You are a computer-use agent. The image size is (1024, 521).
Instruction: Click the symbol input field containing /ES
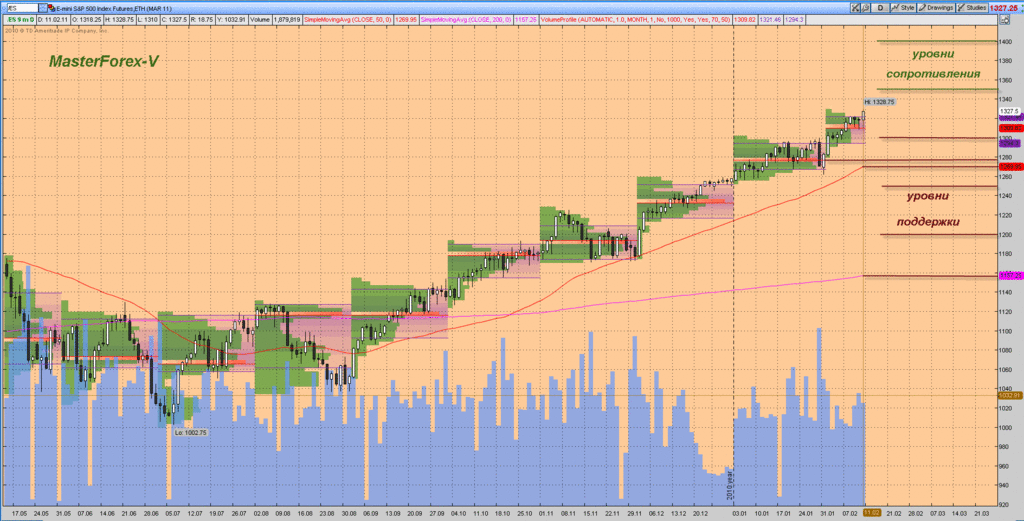tap(22, 8)
